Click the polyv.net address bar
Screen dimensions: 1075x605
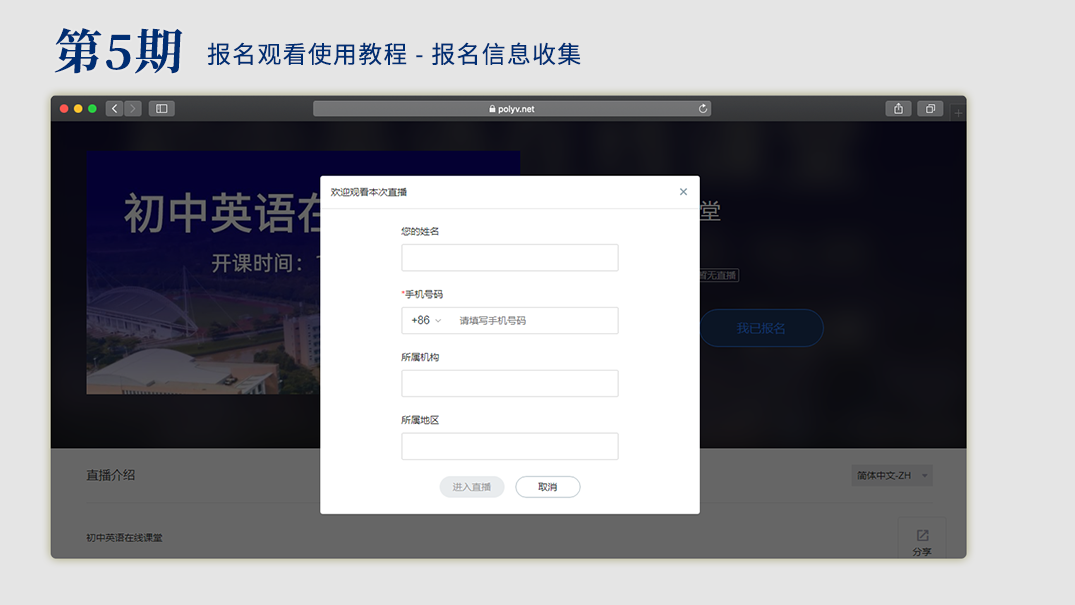tap(512, 109)
